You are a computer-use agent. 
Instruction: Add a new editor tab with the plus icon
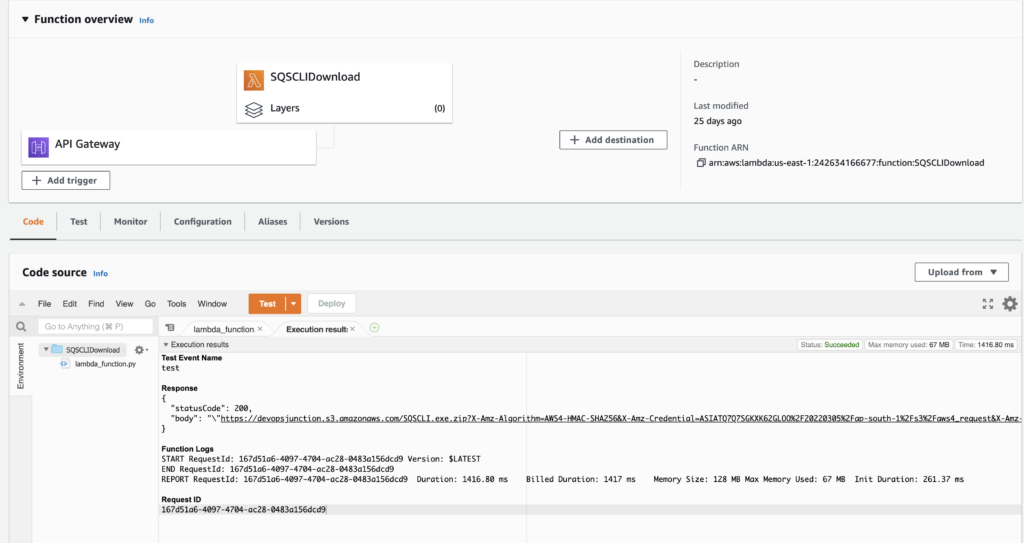click(x=375, y=327)
